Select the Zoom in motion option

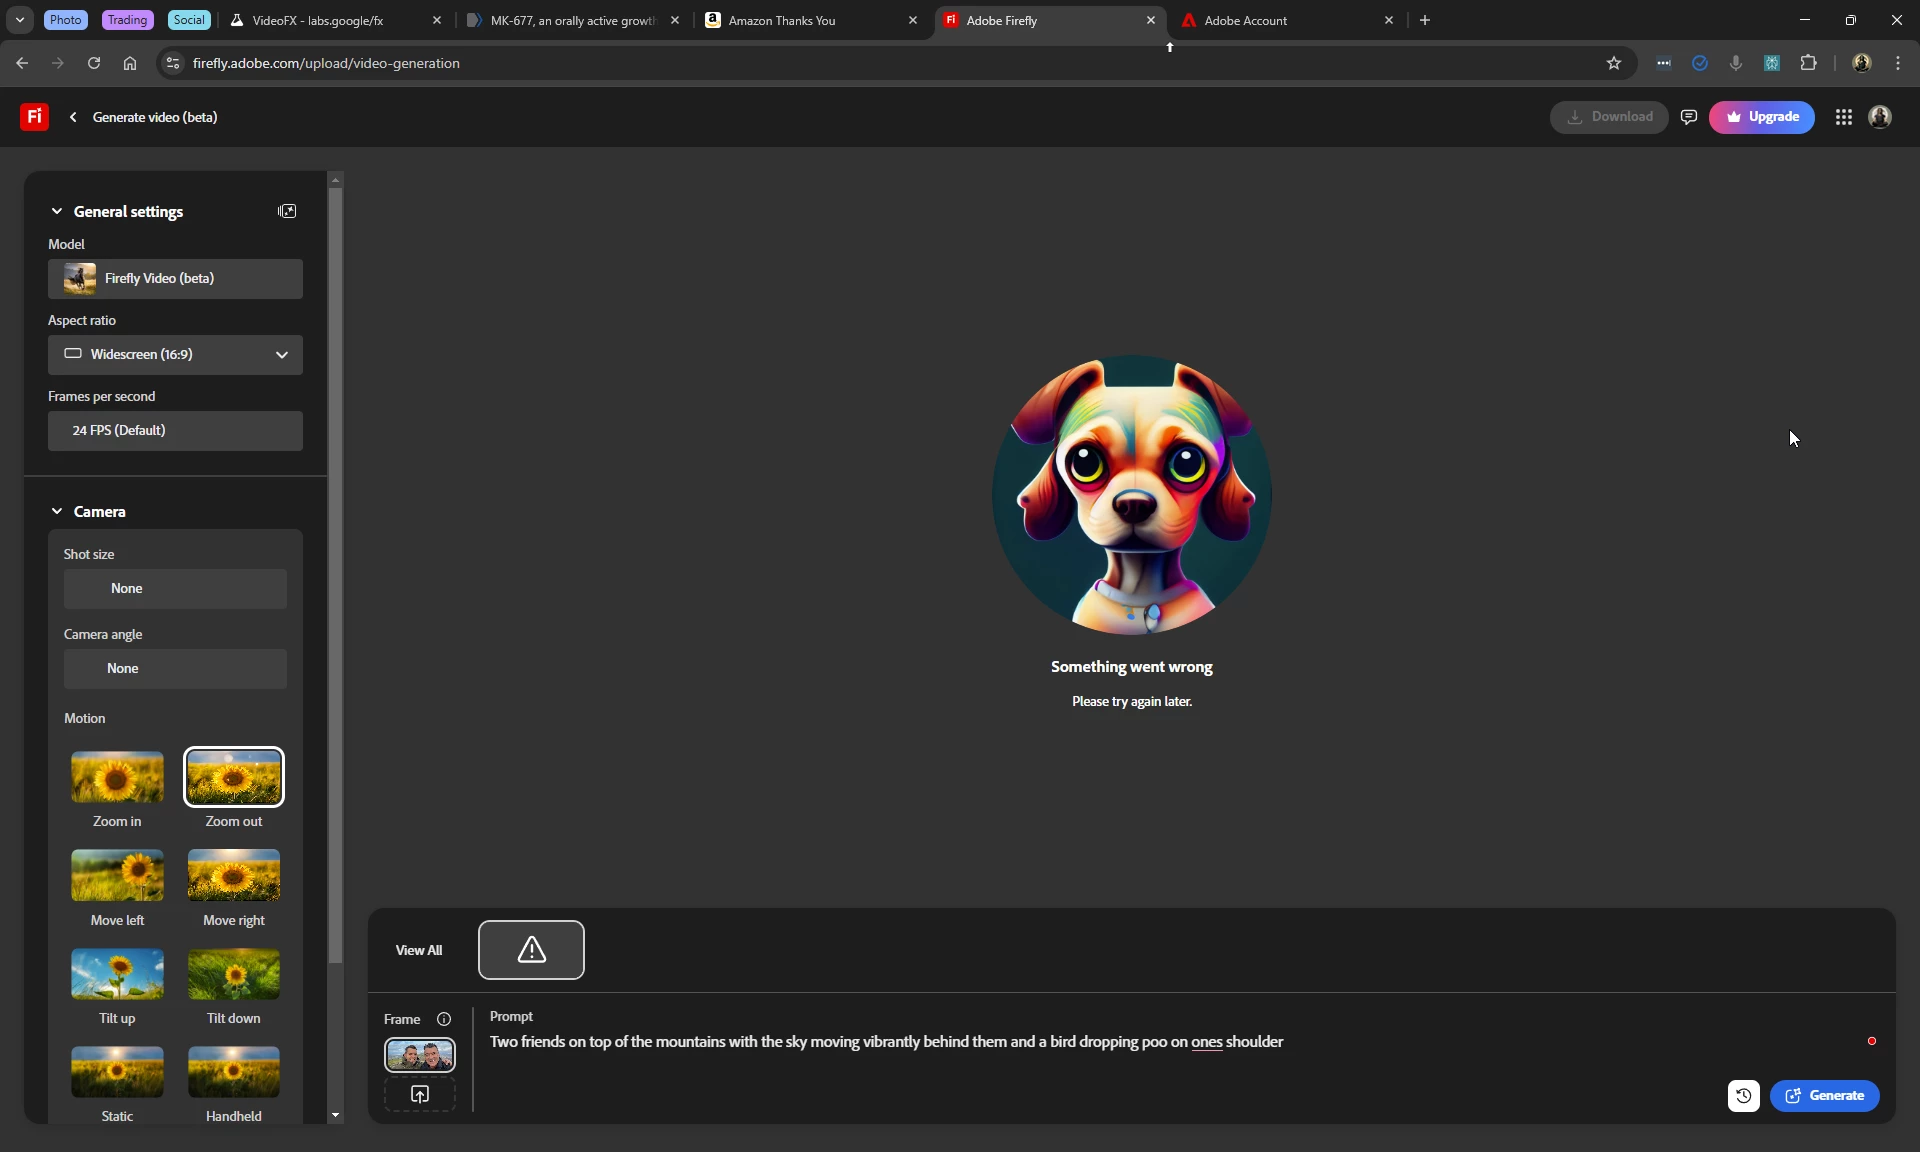[117, 777]
